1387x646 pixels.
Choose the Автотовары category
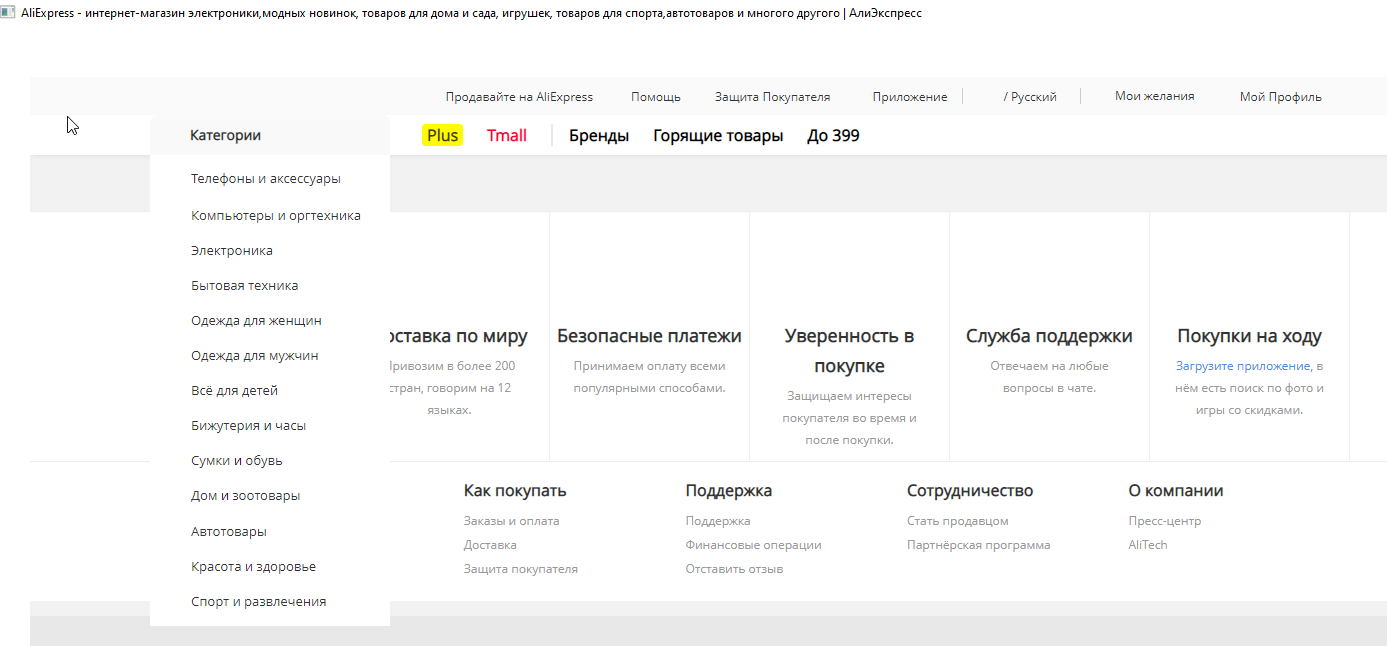(x=229, y=532)
